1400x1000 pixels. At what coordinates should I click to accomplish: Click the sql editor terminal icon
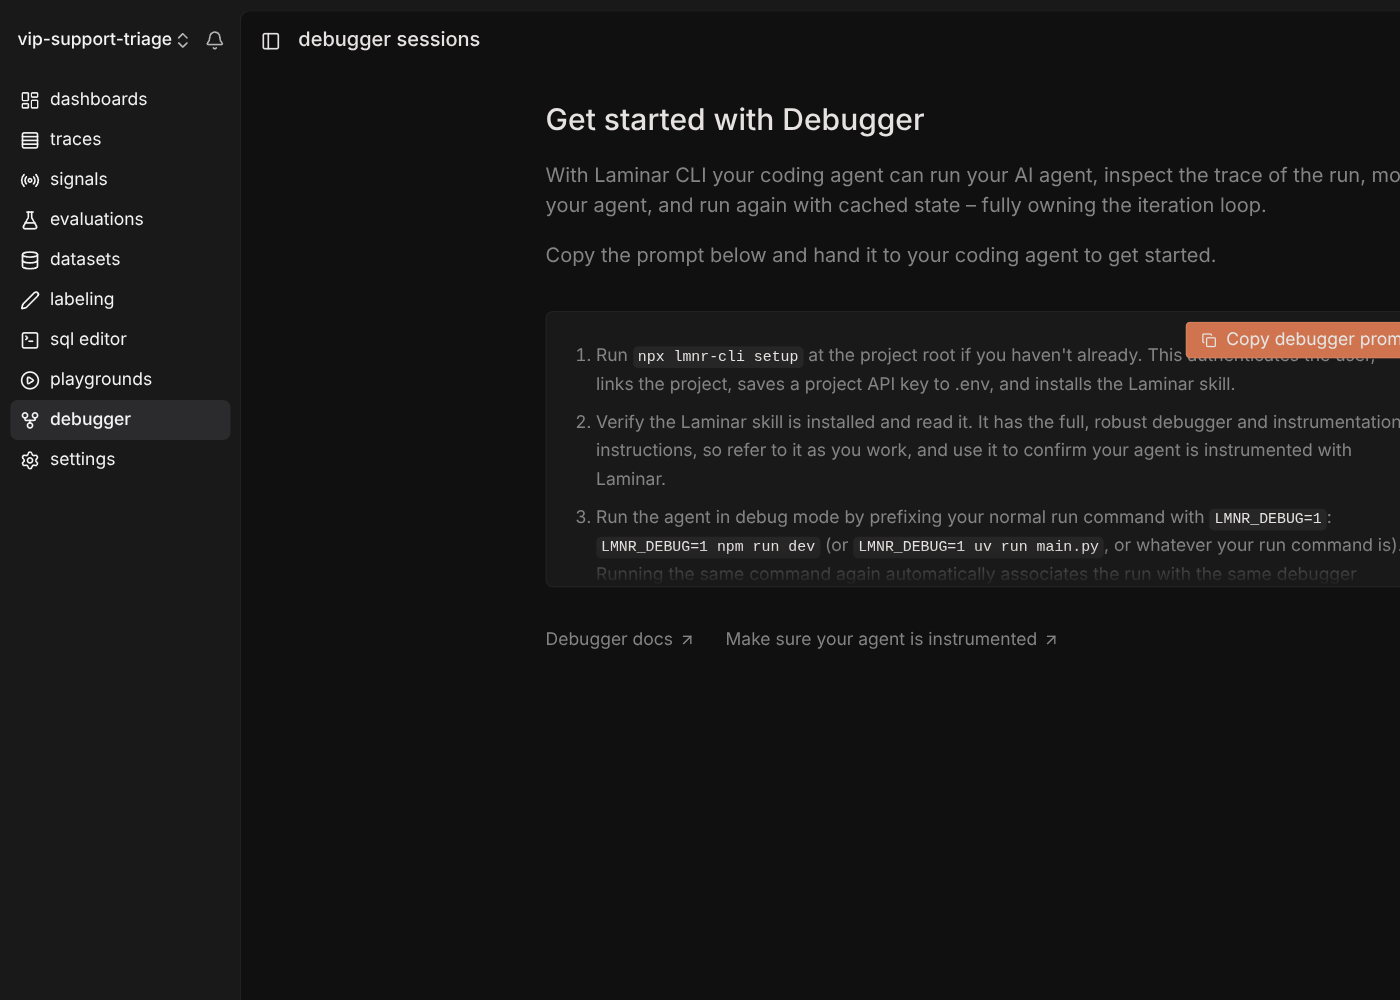click(30, 340)
